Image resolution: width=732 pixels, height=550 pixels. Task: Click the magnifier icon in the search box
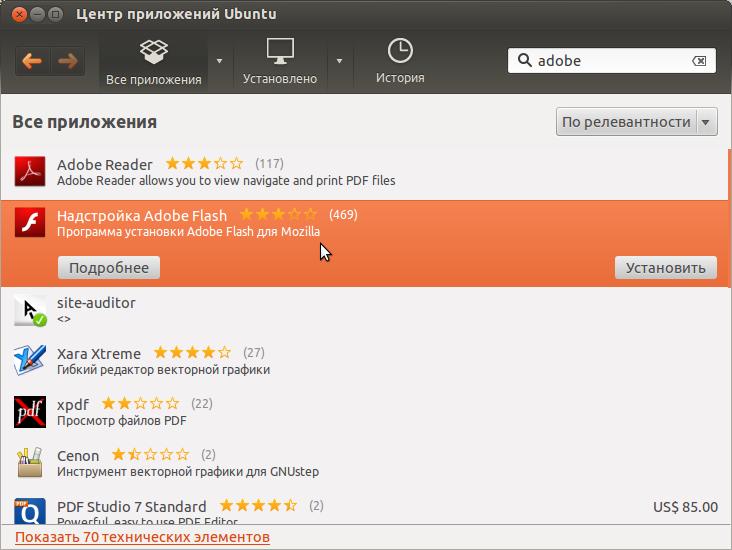[525, 60]
